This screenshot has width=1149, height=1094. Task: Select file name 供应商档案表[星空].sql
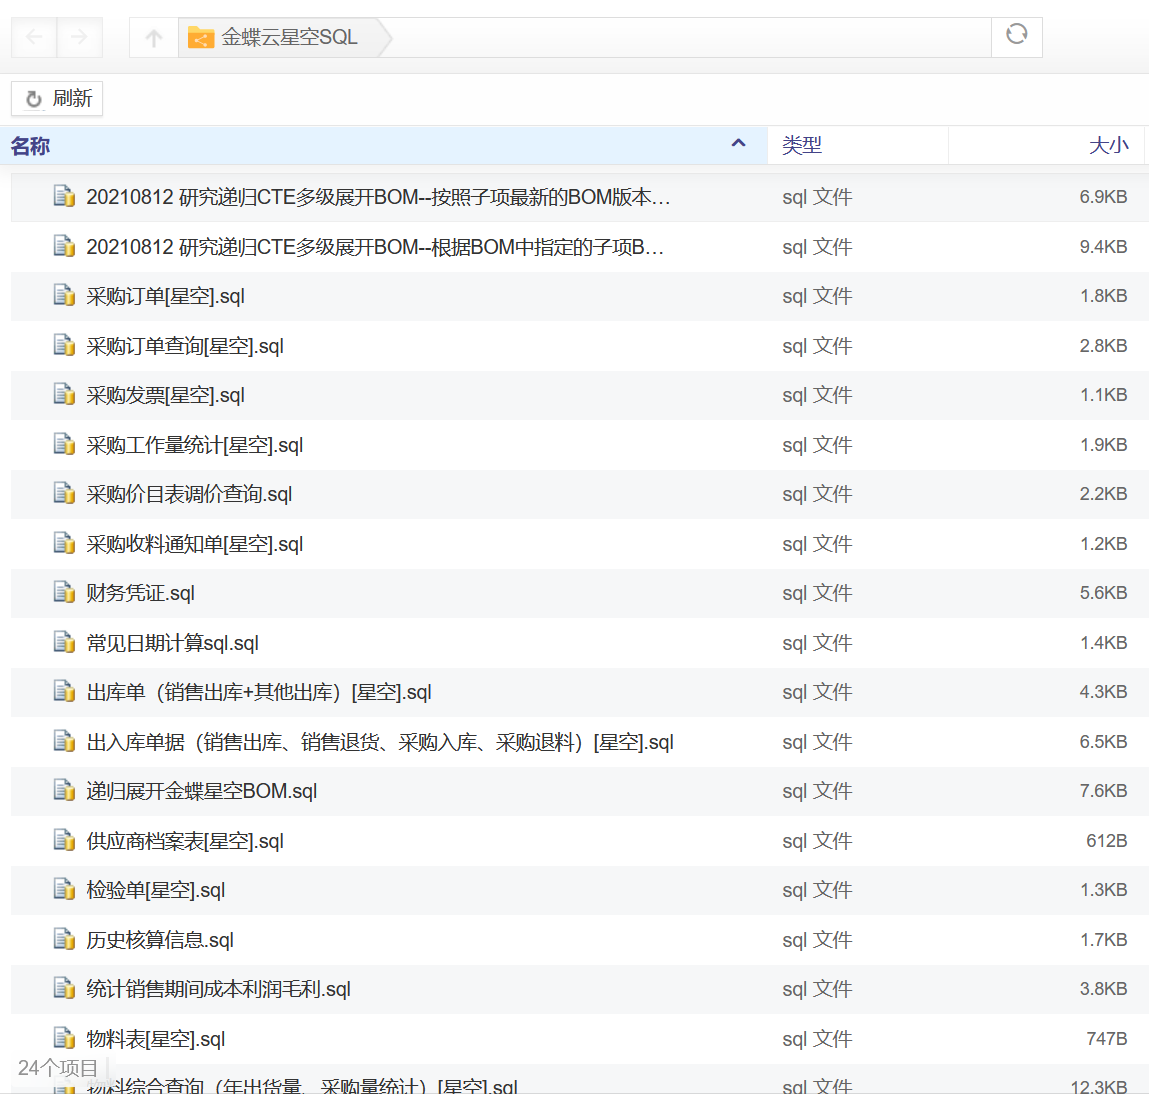click(x=185, y=841)
